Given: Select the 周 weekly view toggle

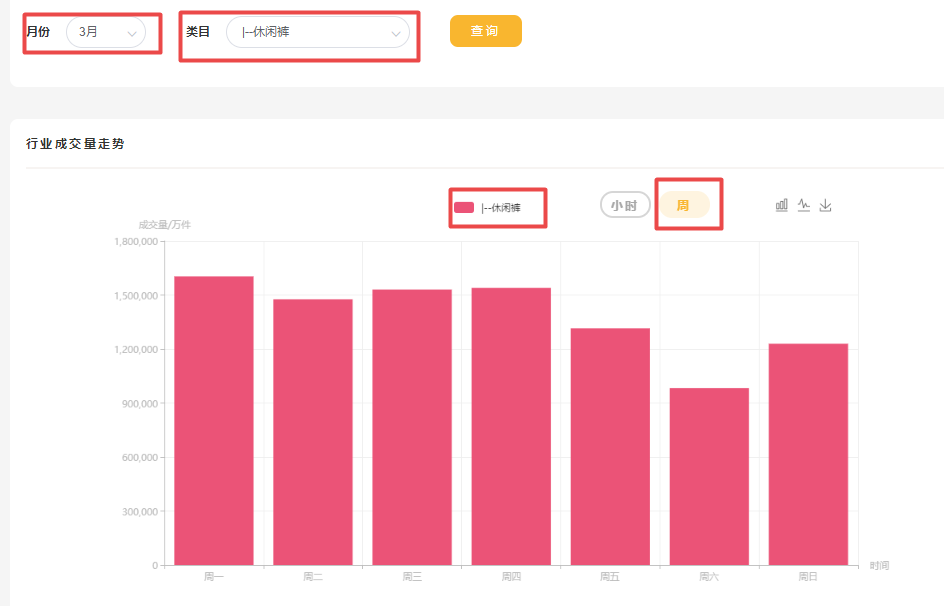Looking at the screenshot, I should [683, 205].
